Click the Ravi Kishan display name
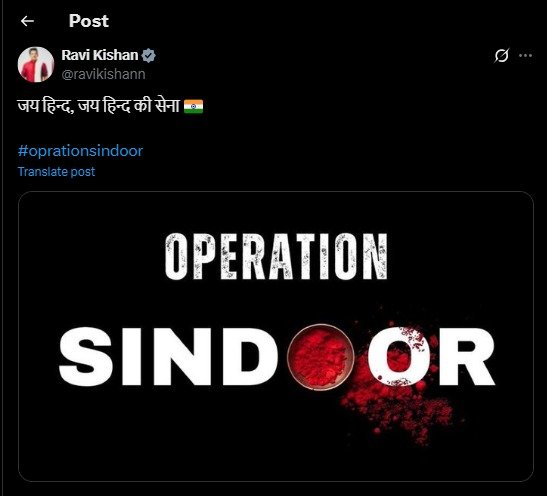Image resolution: width=547 pixels, height=496 pixels. click(x=100, y=55)
